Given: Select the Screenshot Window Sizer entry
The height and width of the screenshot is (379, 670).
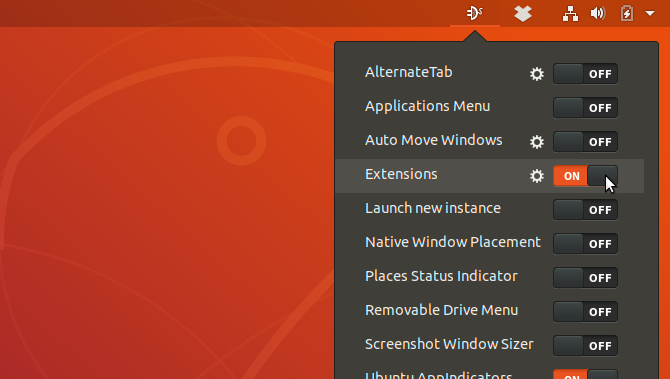Looking at the screenshot, I should (449, 344).
